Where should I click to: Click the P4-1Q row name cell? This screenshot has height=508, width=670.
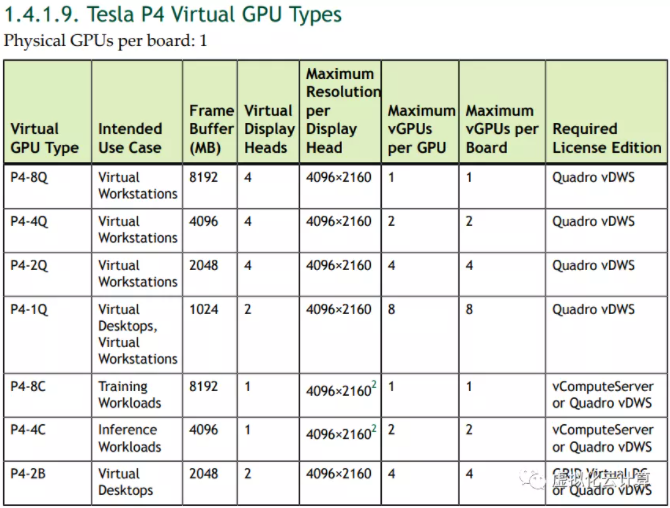click(29, 309)
